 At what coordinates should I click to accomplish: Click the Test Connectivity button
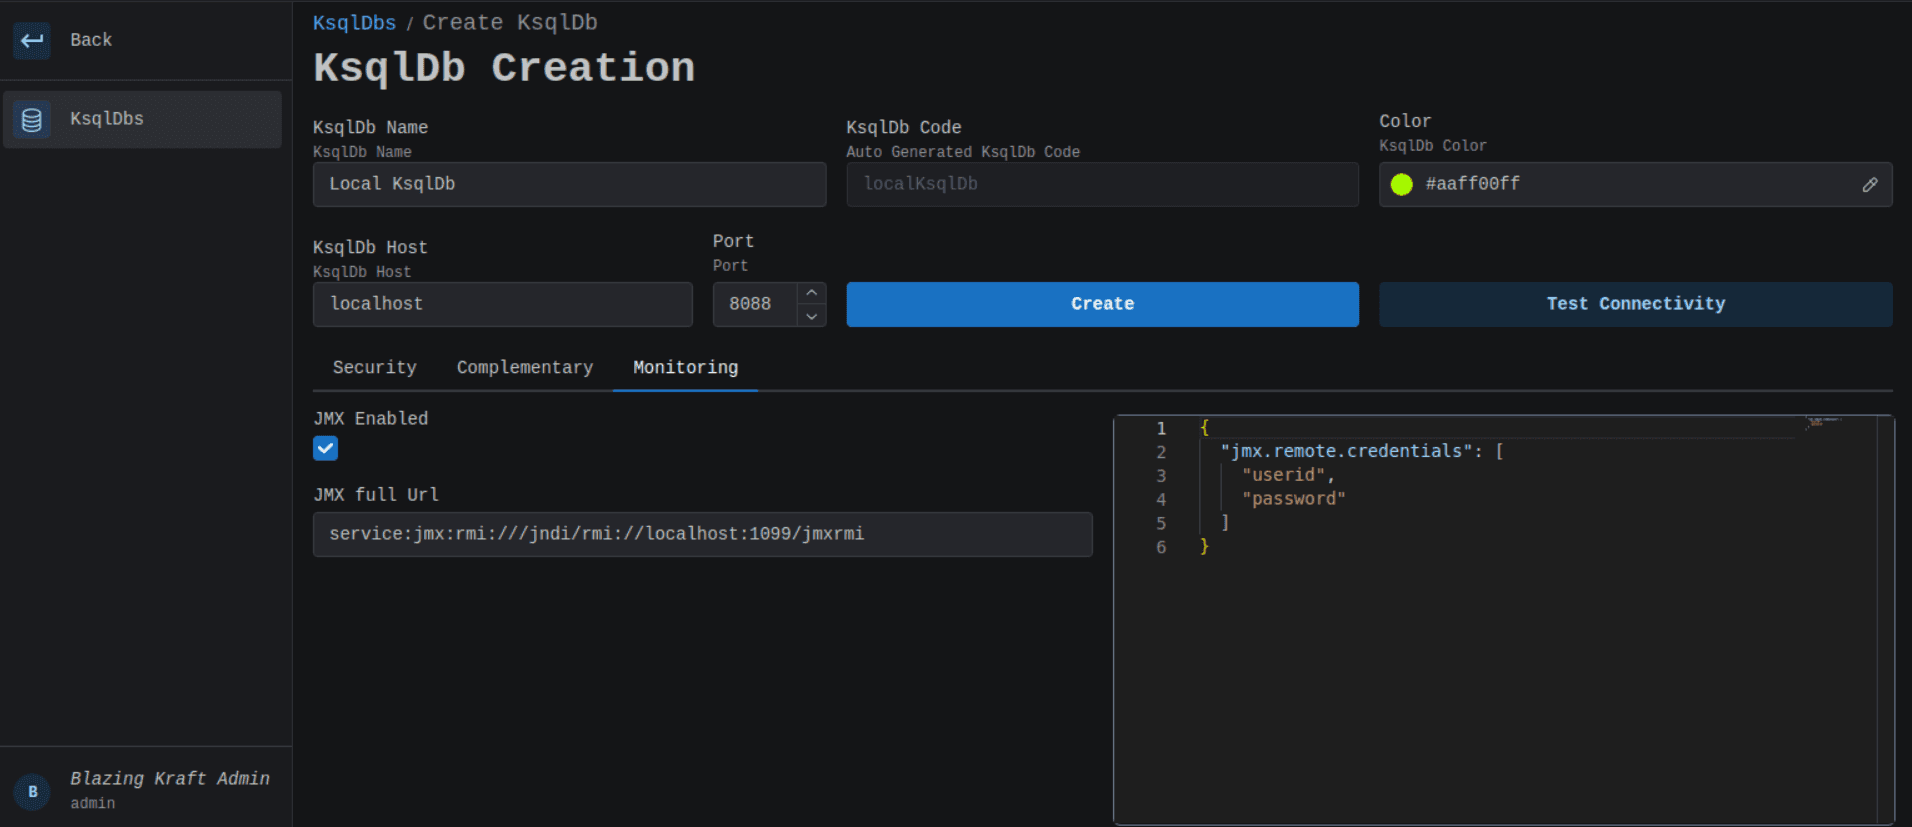tap(1635, 304)
